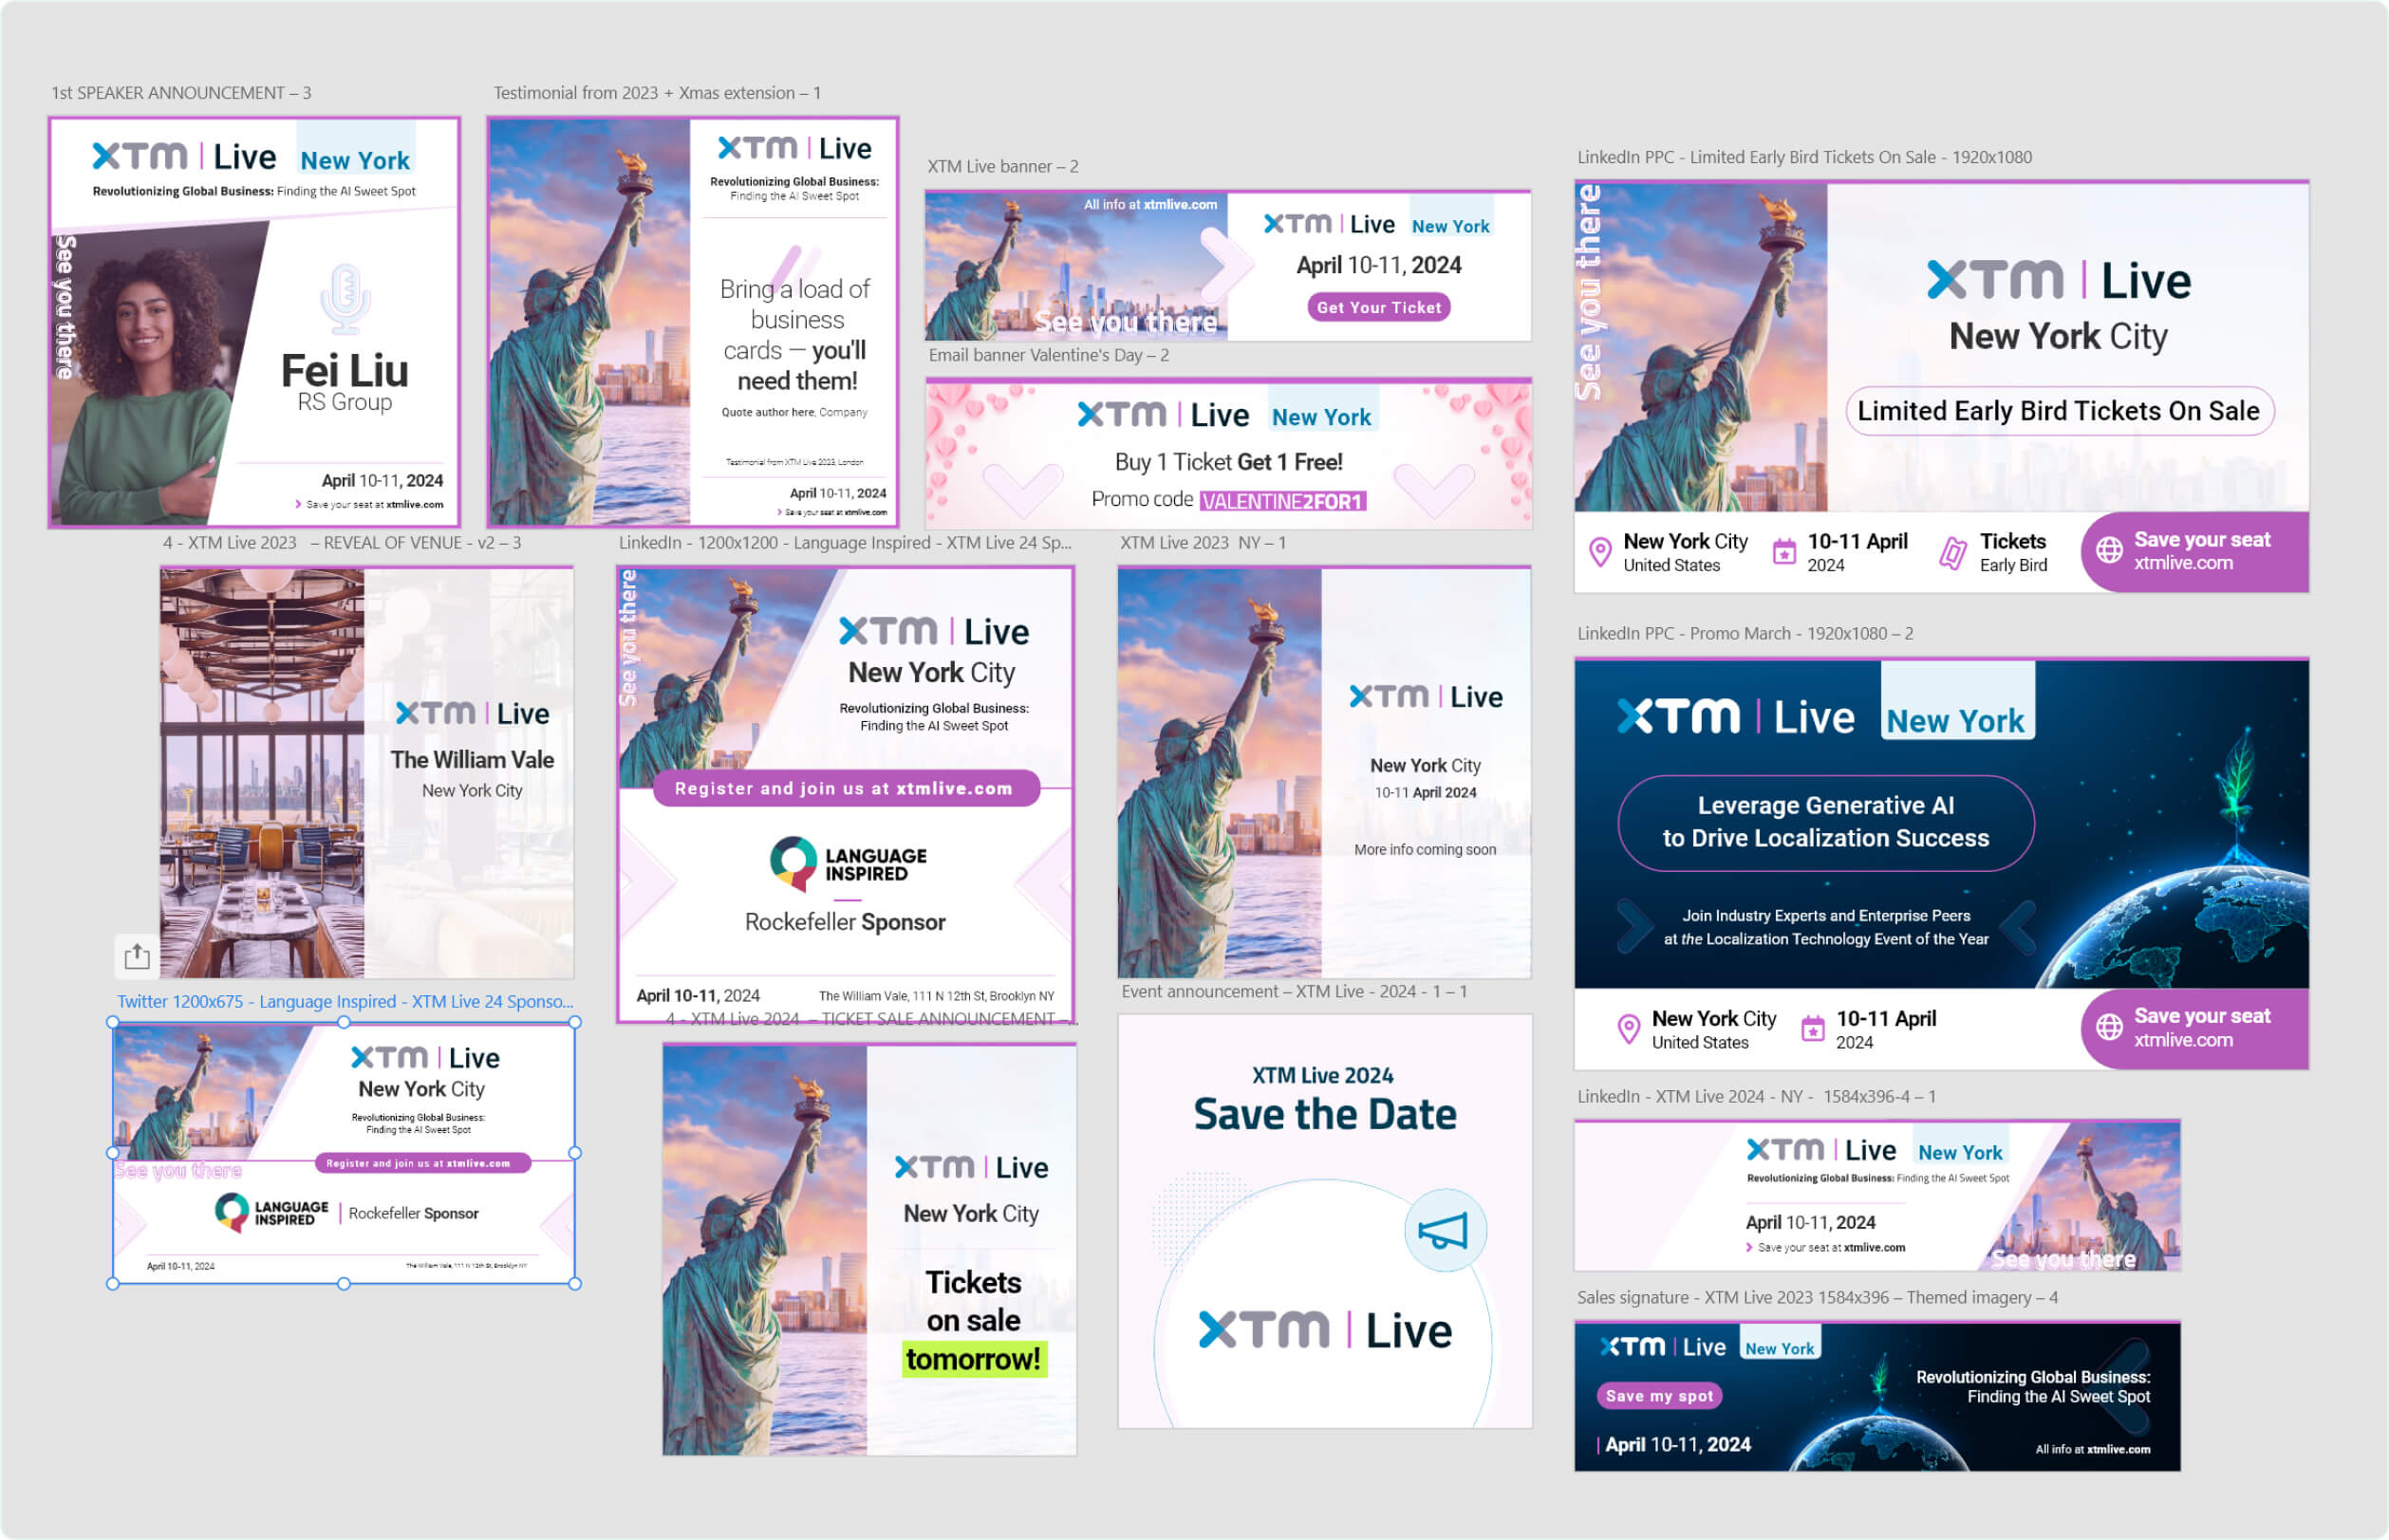The height and width of the screenshot is (1540, 2389).
Task: Click the share icon beside venue frame
Action: click(x=137, y=957)
